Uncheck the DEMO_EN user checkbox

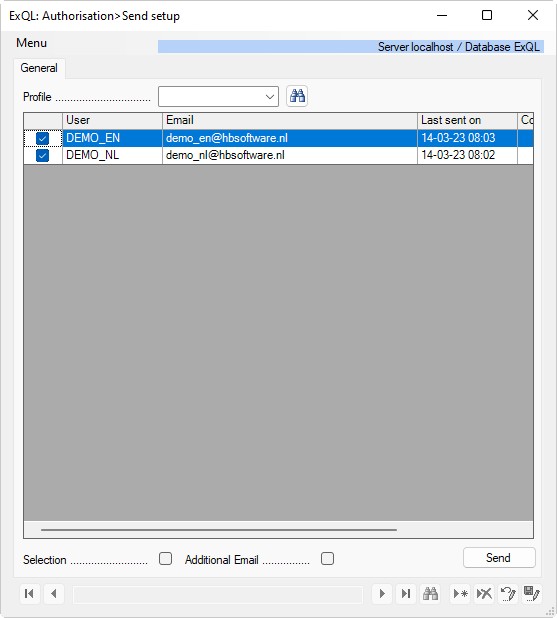[x=43, y=138]
